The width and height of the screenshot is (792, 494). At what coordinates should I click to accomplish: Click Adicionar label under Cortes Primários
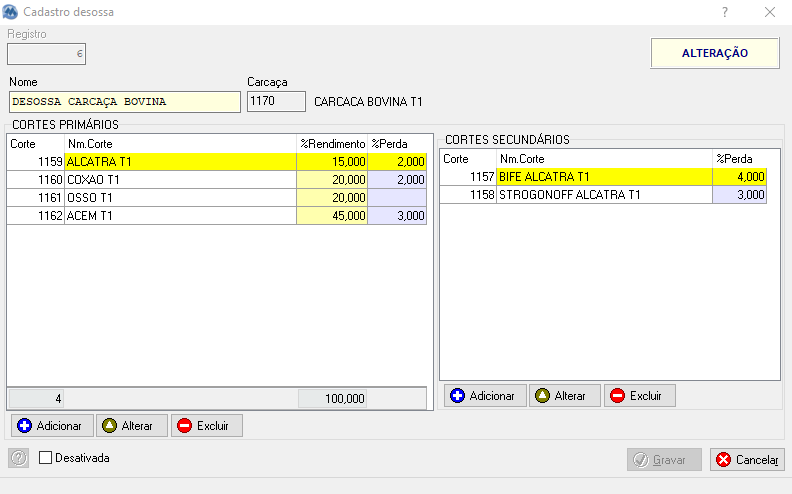point(59,426)
